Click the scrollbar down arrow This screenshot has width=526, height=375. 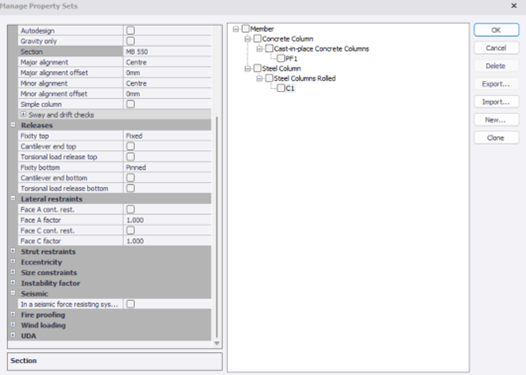(217, 343)
